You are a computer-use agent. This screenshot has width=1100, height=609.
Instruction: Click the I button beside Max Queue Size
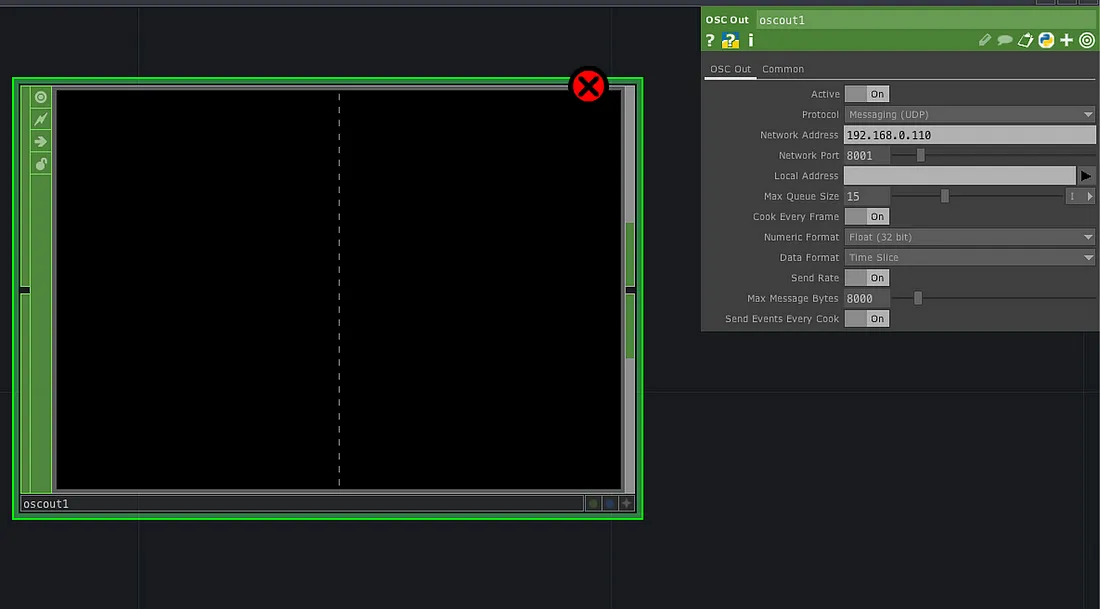(1072, 196)
